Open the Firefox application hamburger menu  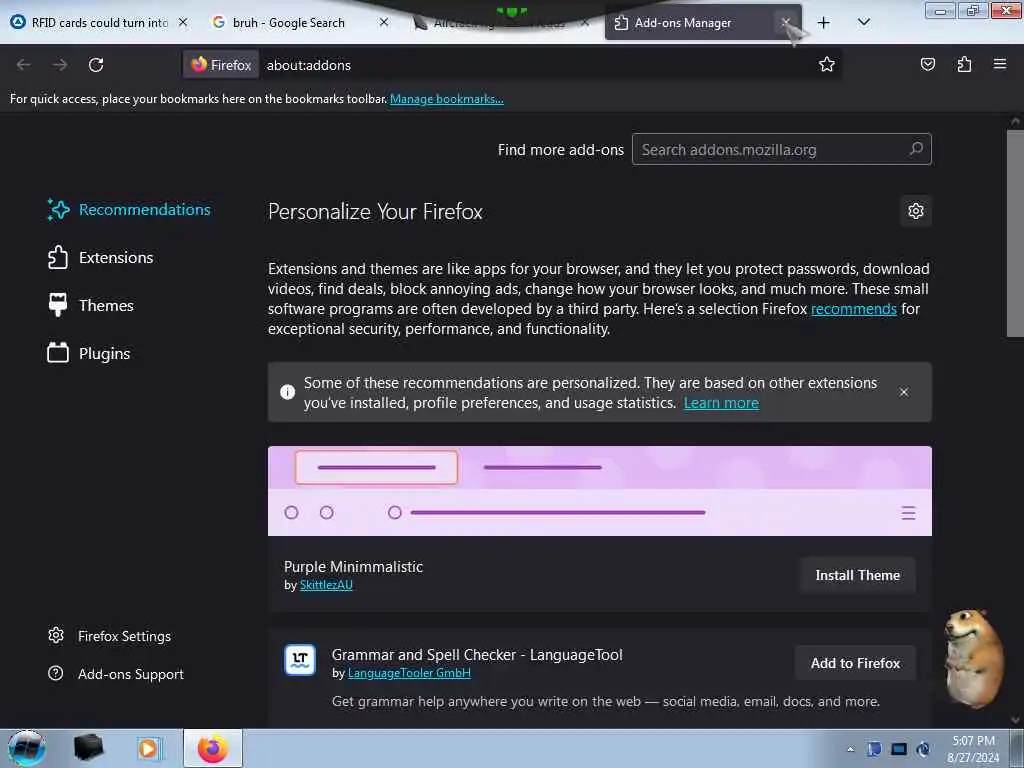point(1000,64)
